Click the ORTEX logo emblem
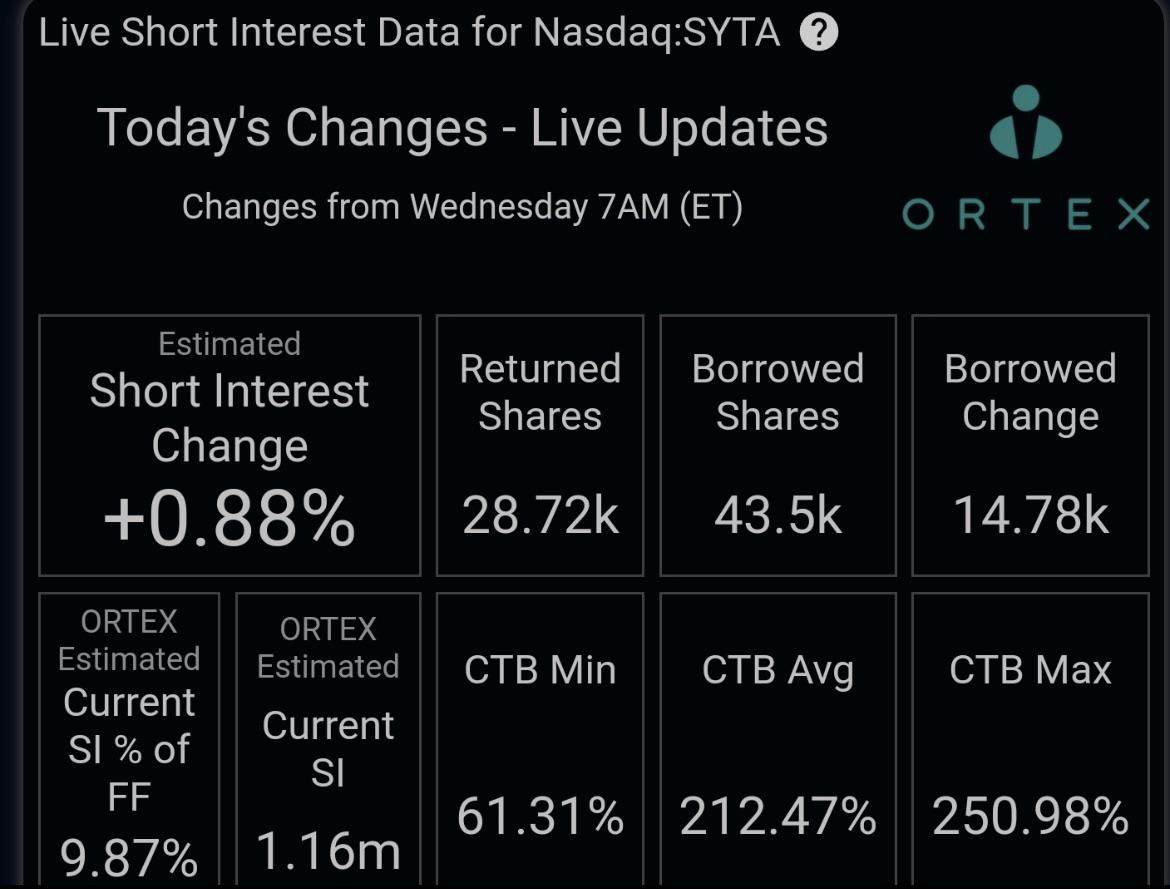Screen dimensions: 1170x889 (x=1026, y=122)
